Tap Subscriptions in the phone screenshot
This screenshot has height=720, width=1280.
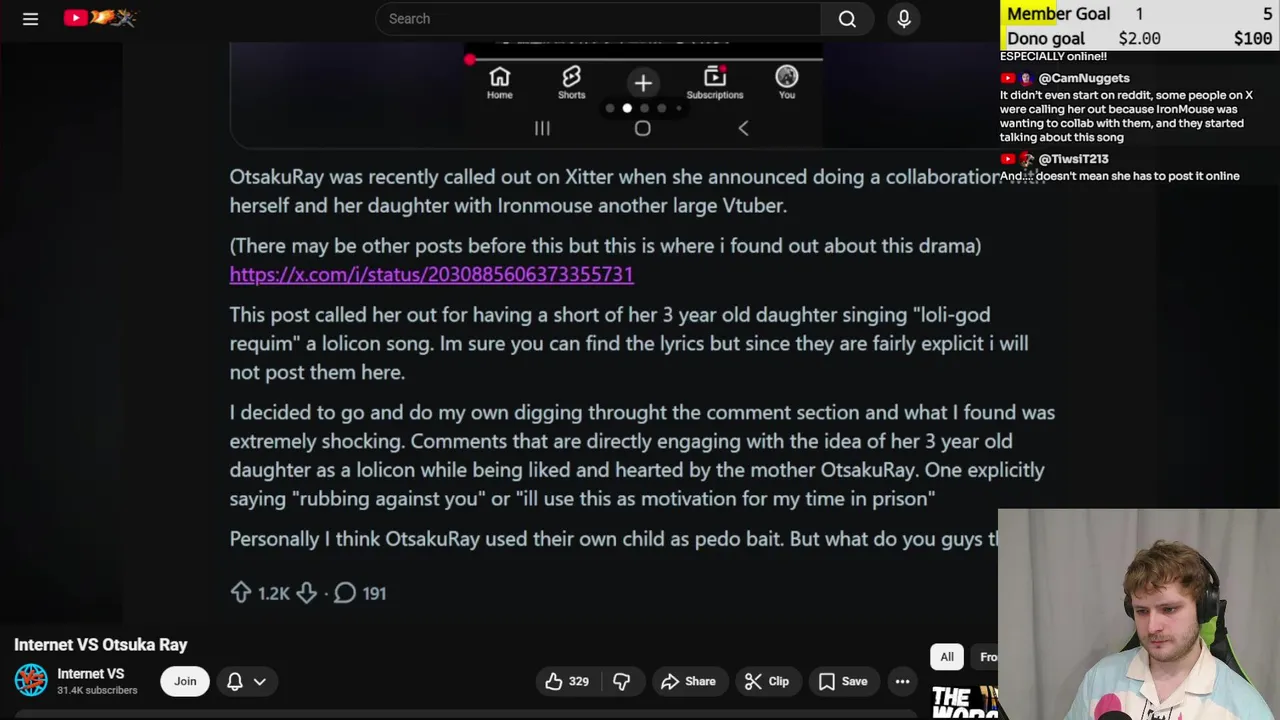tap(714, 83)
